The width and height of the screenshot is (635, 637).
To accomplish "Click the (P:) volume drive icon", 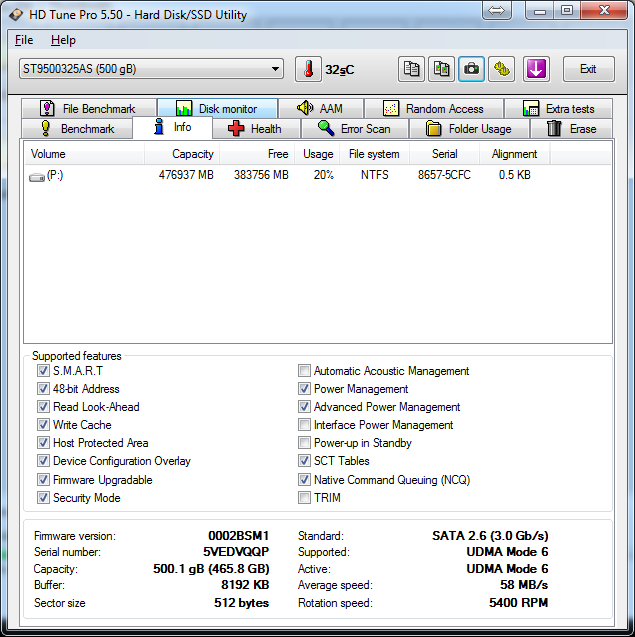I will coord(37,177).
